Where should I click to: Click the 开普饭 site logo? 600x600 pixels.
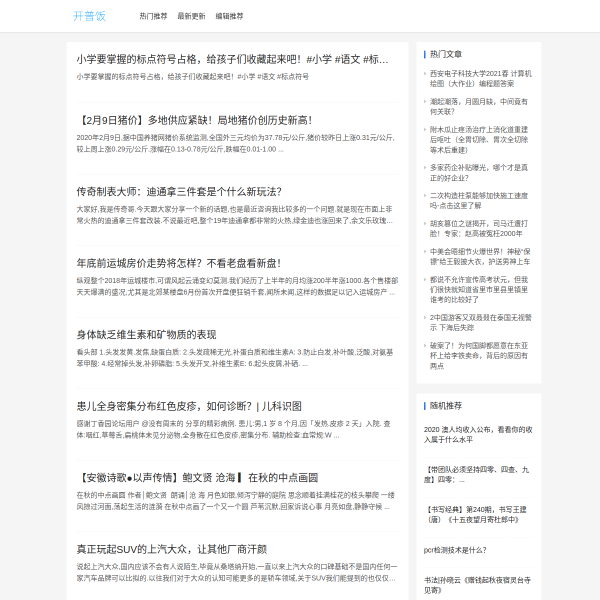coord(88,16)
